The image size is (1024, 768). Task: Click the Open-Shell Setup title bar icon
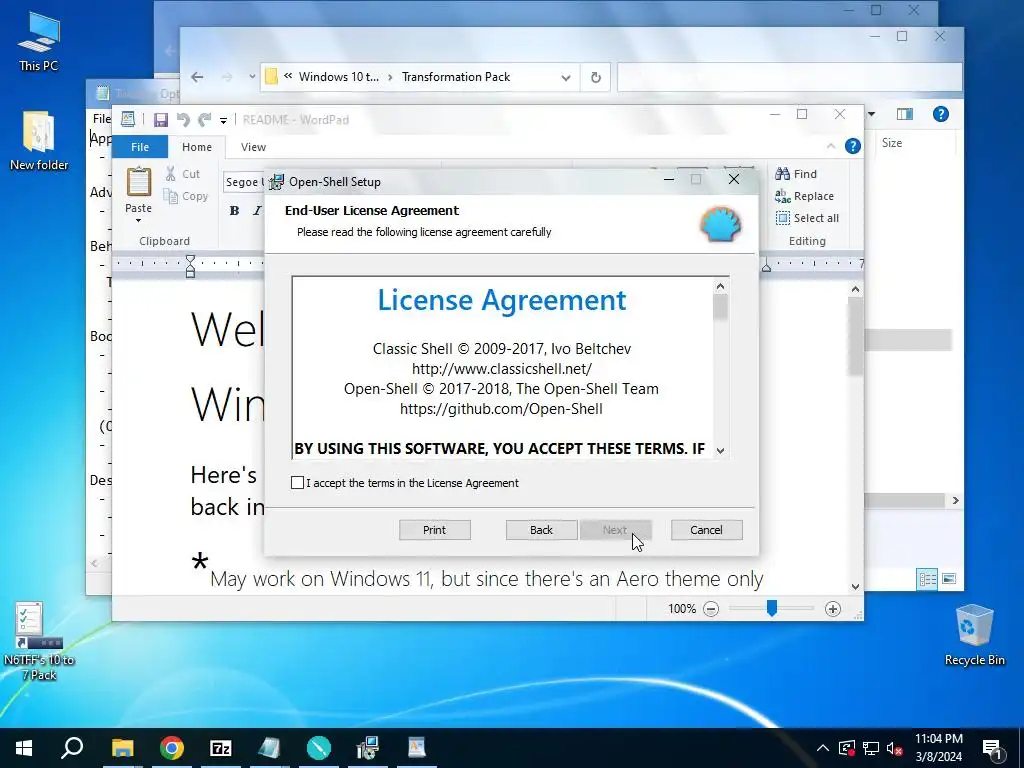(x=277, y=182)
